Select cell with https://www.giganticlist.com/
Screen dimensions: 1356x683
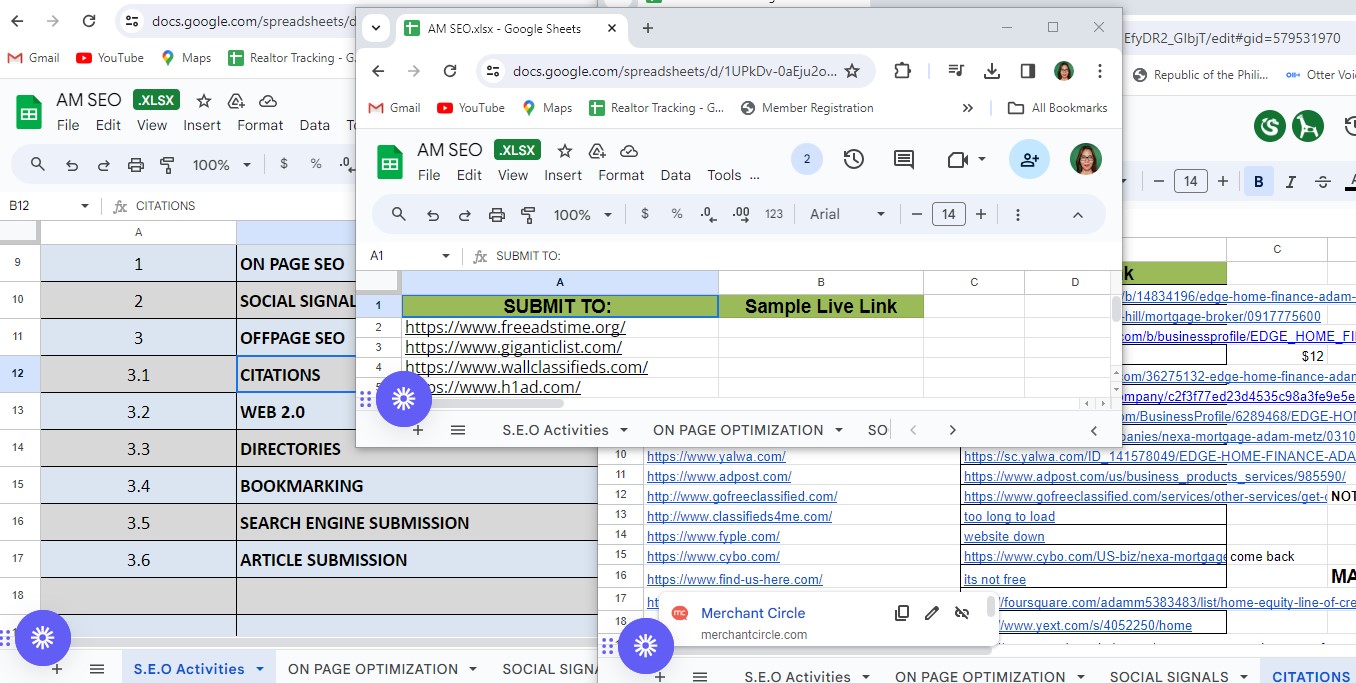560,347
